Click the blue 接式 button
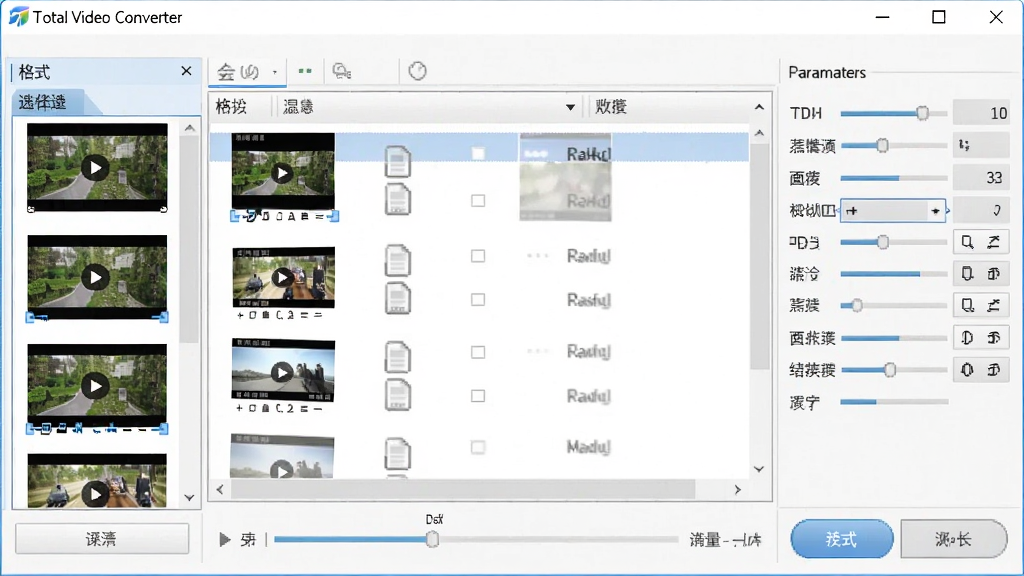The width and height of the screenshot is (1024, 576). coord(842,539)
